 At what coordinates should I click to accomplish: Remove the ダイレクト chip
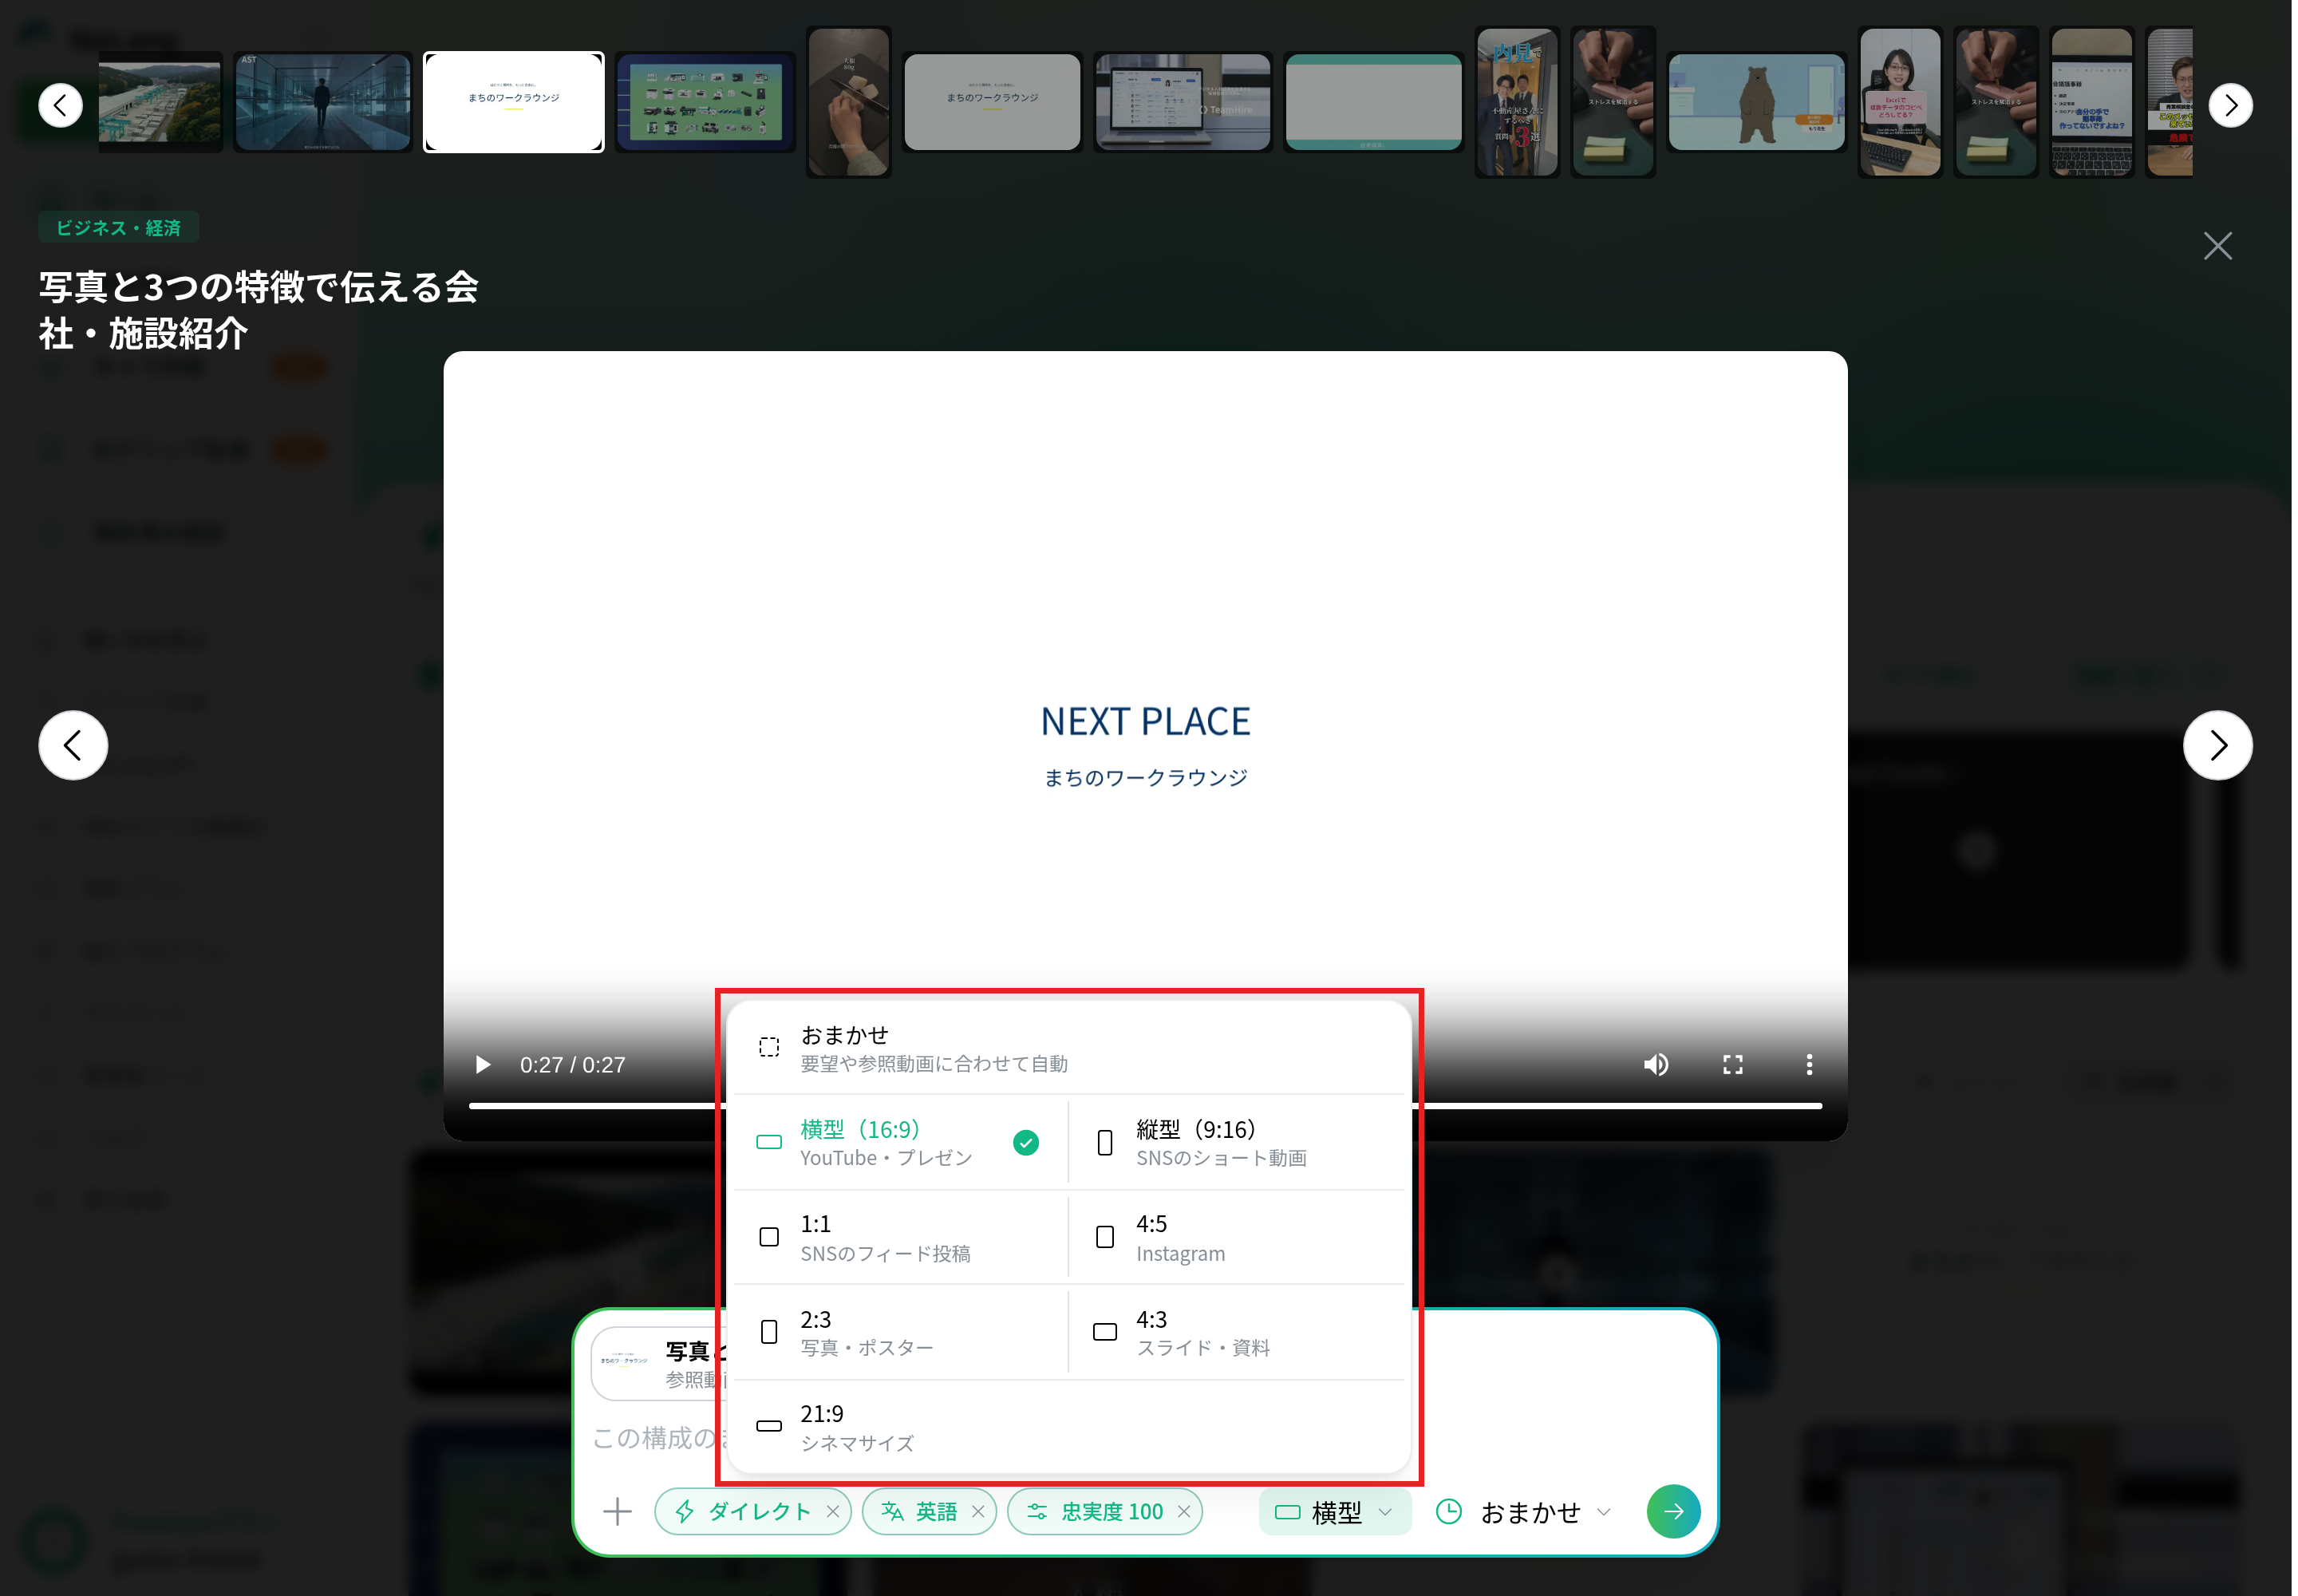[x=832, y=1512]
